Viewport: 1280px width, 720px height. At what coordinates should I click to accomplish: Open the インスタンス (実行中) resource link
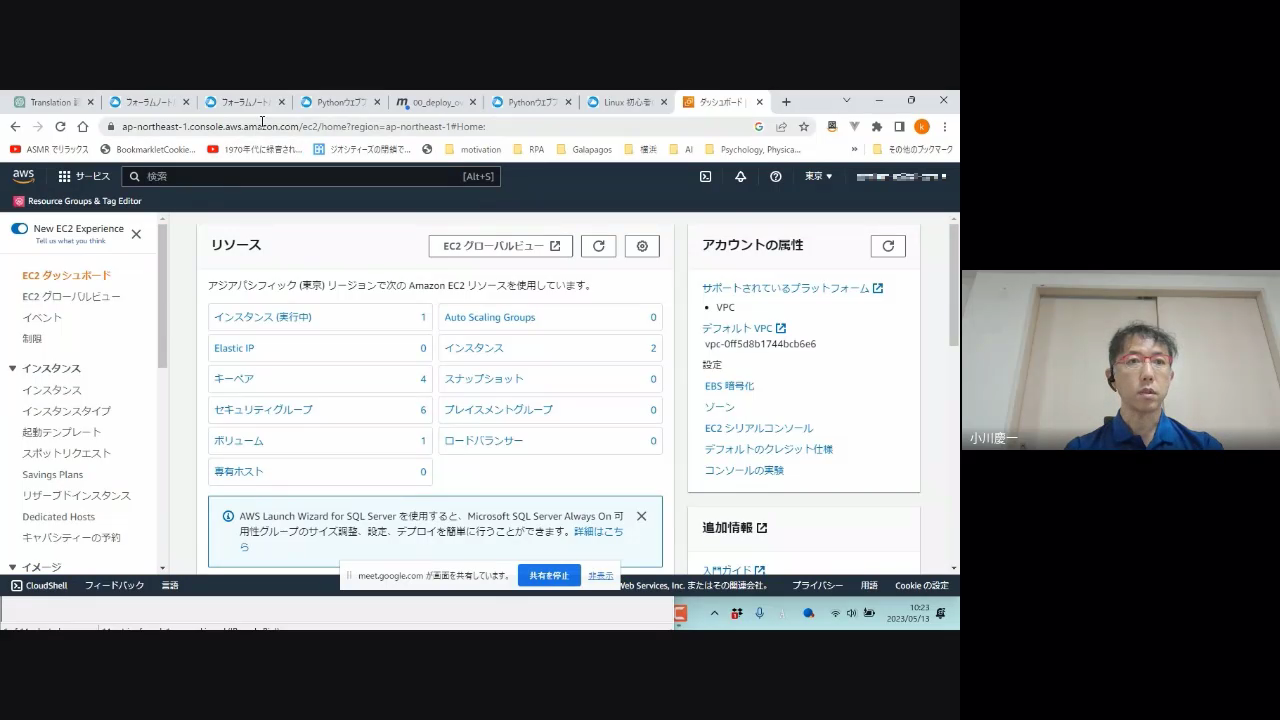pyautogui.click(x=262, y=317)
